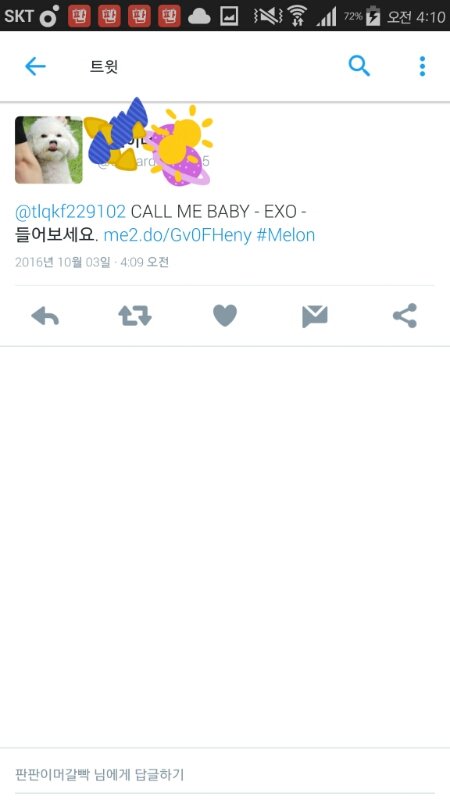The width and height of the screenshot is (450, 800).
Task: Open the three-dot overflow menu
Action: point(422,66)
